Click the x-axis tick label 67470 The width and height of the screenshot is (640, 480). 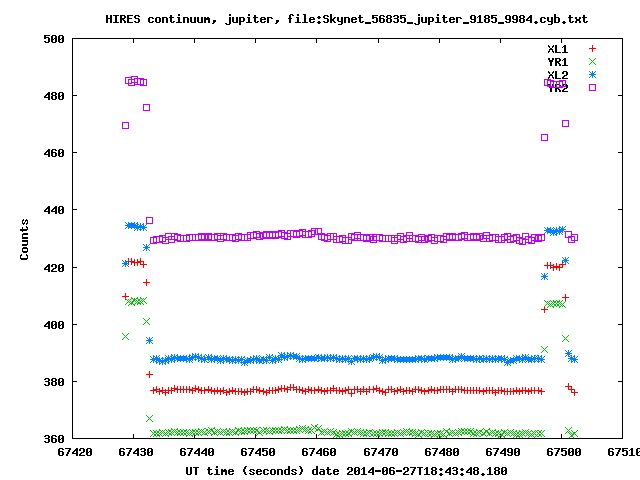[x=380, y=452]
